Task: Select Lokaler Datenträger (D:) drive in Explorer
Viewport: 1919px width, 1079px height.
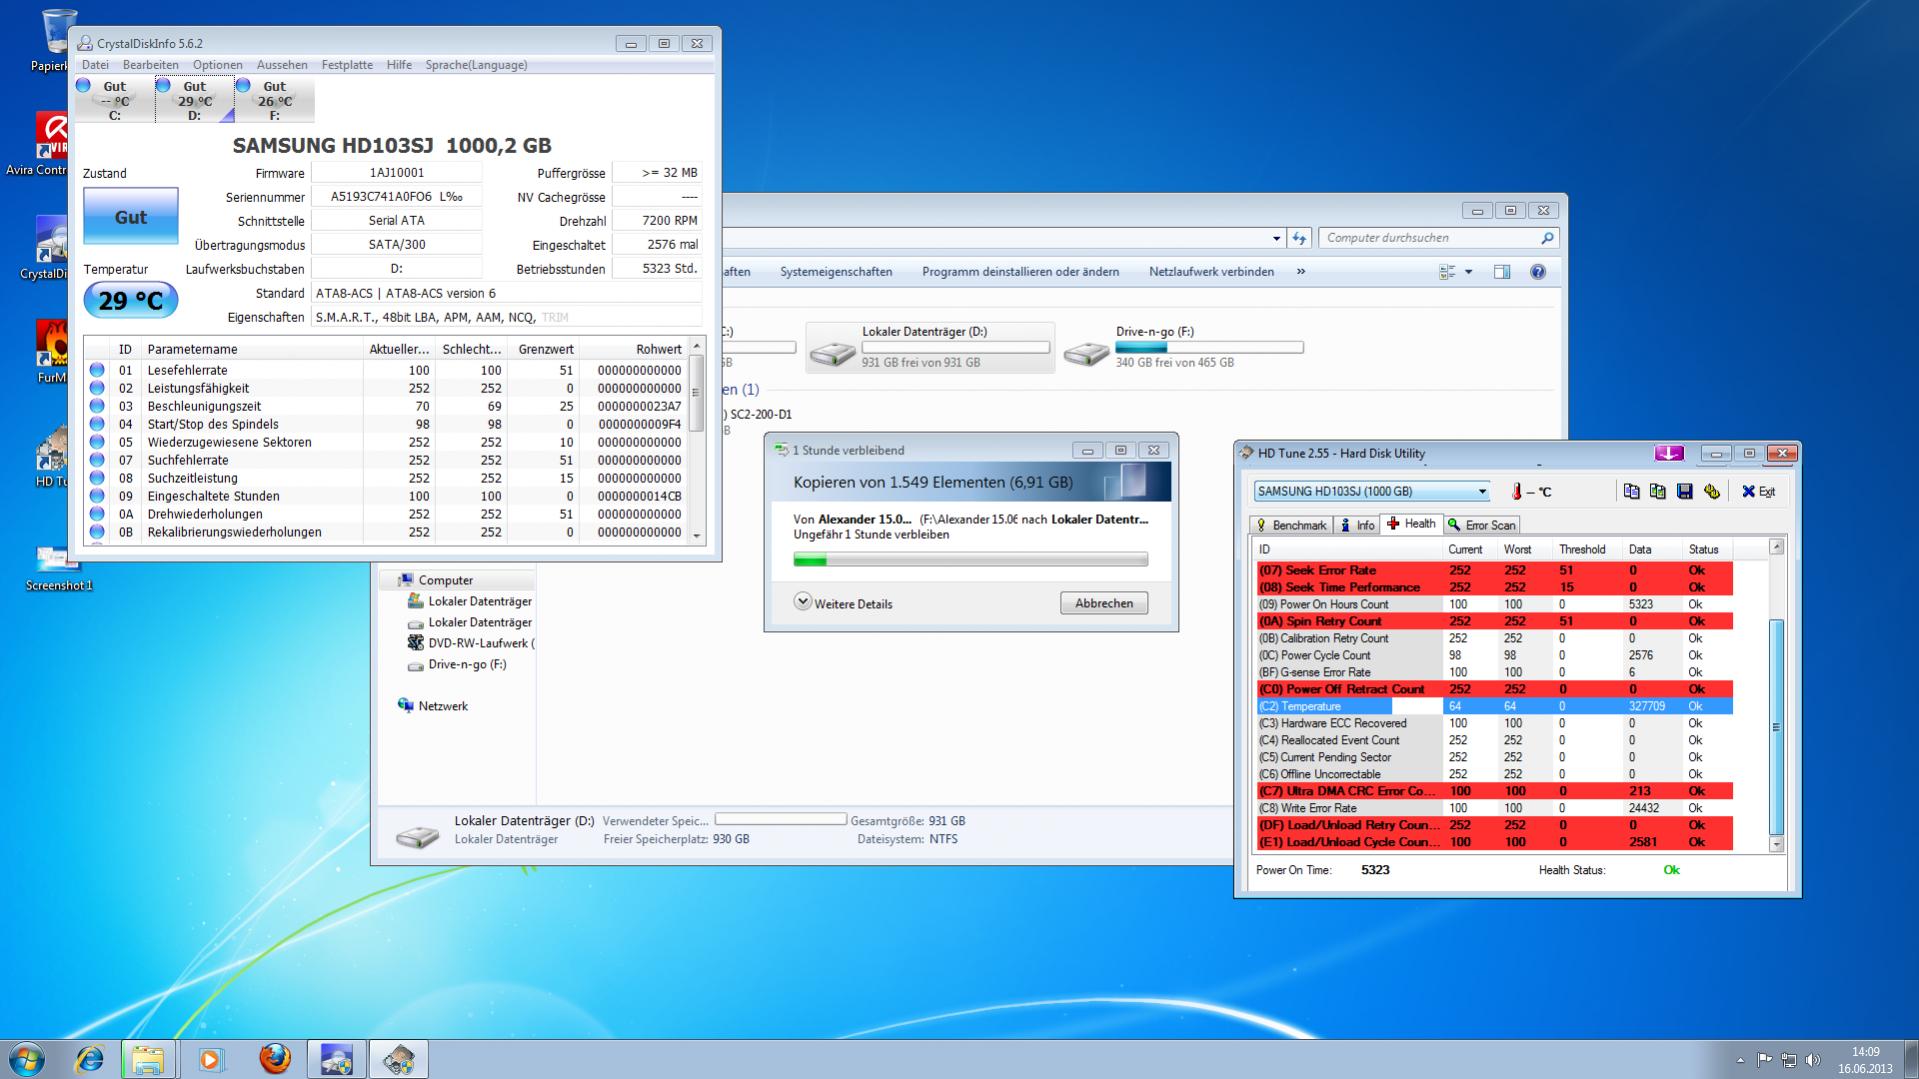Action: 930,347
